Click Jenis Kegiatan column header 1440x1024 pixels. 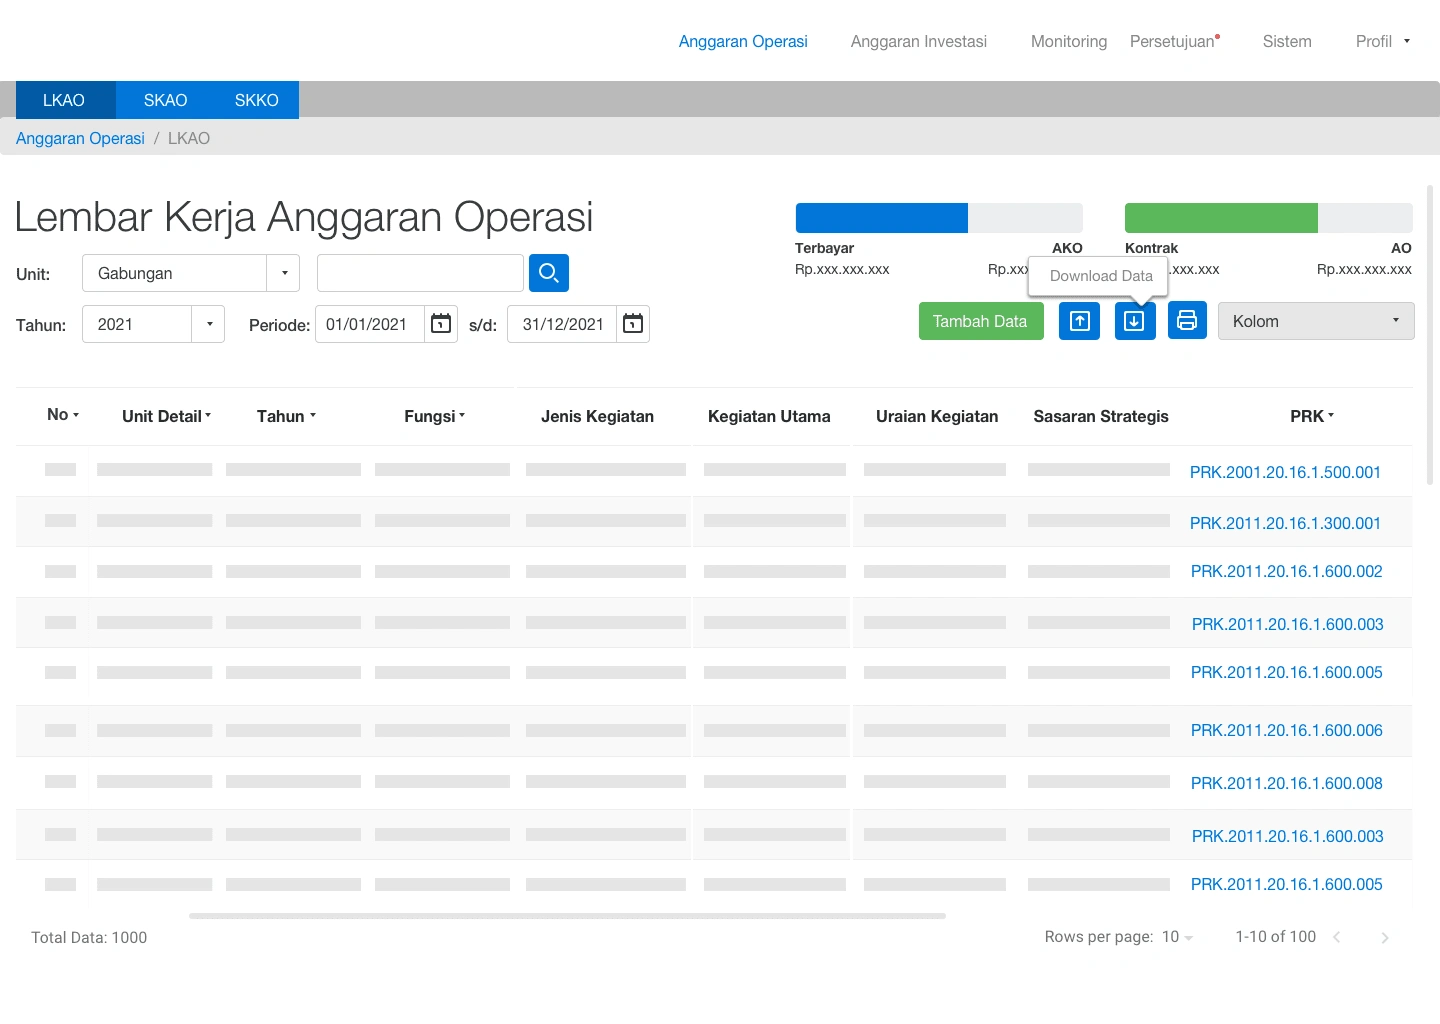pos(597,416)
